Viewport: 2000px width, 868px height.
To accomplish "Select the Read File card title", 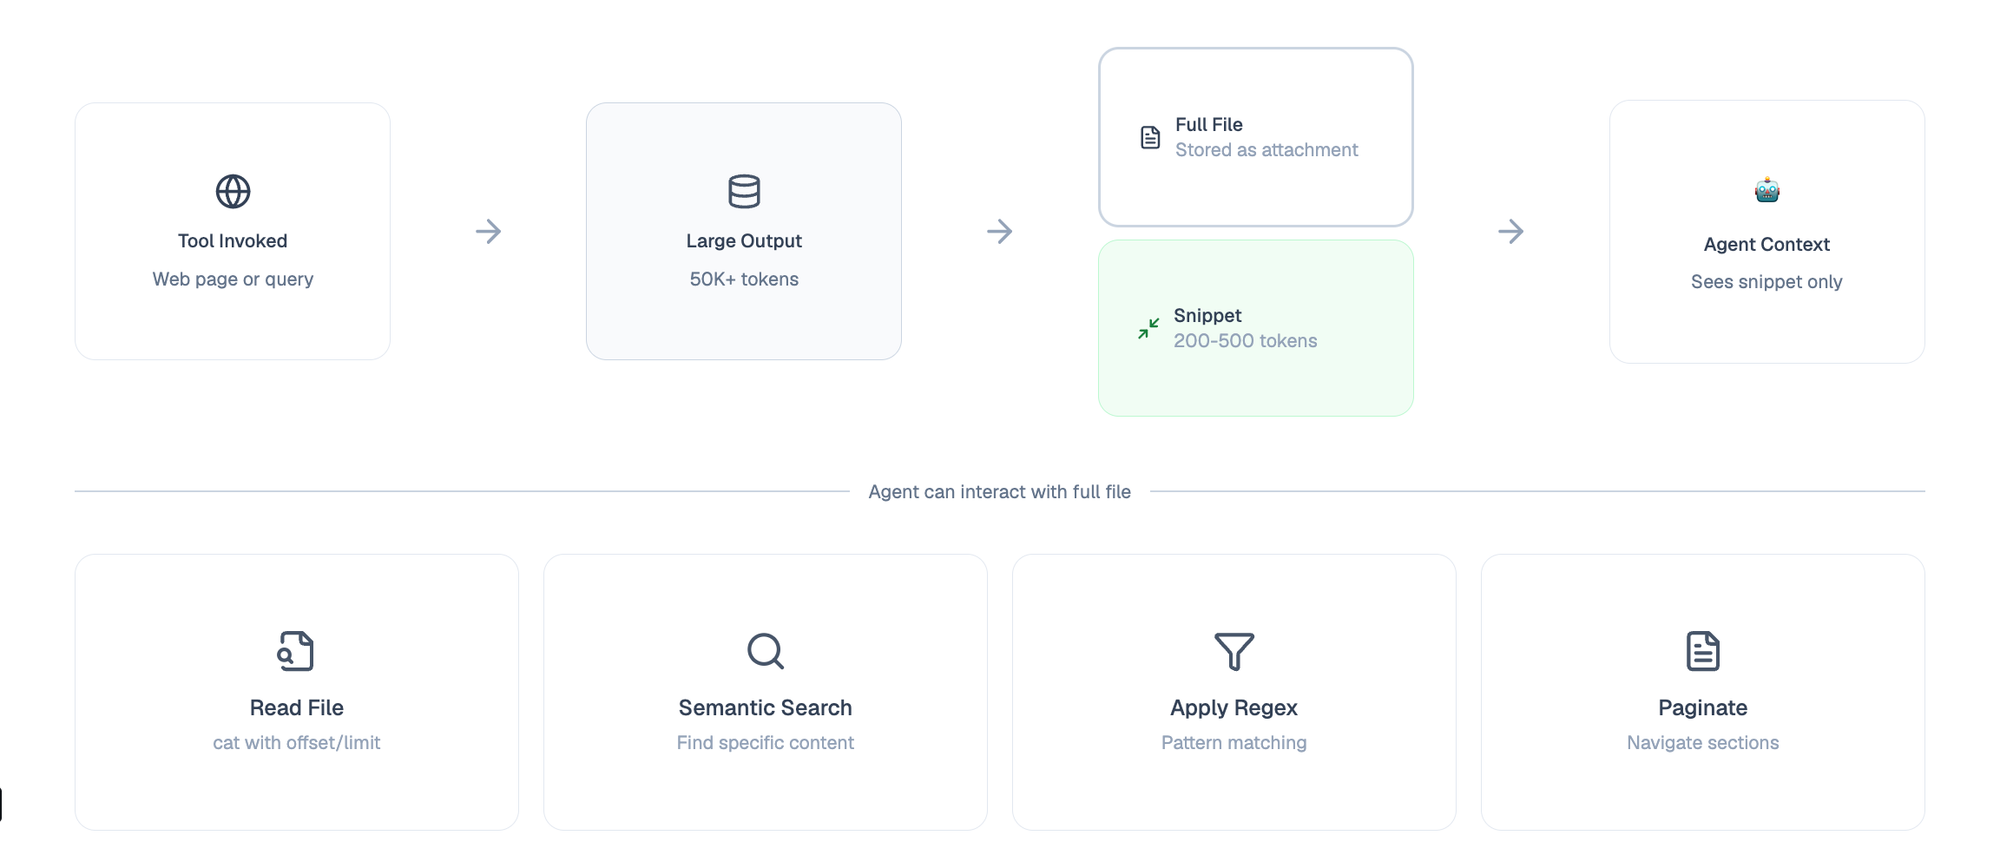I will coord(297,708).
